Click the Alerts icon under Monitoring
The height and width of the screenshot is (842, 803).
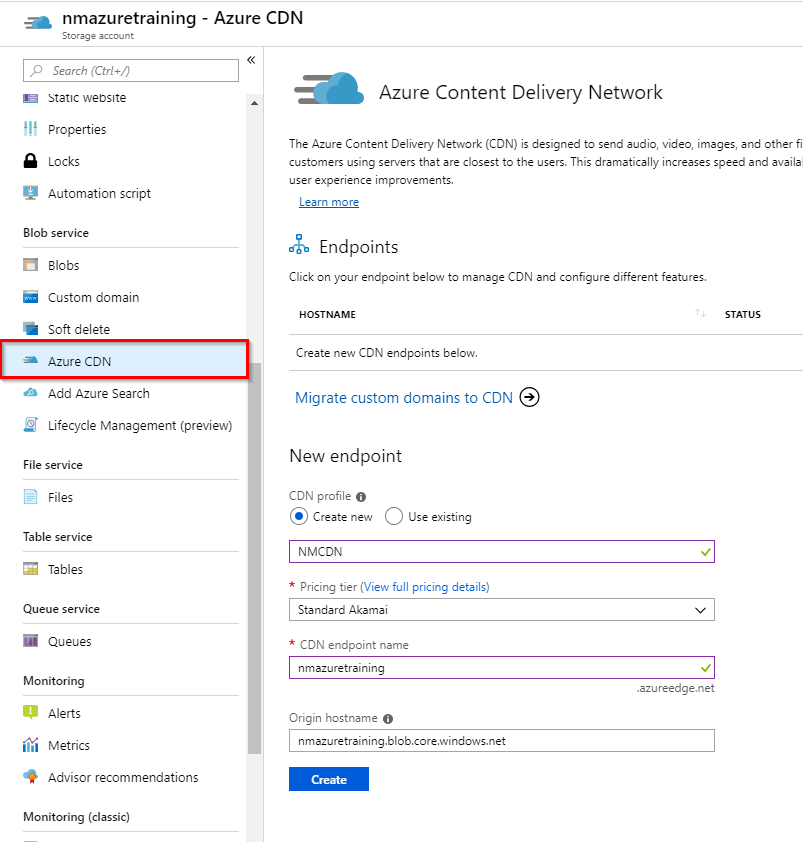[30, 713]
